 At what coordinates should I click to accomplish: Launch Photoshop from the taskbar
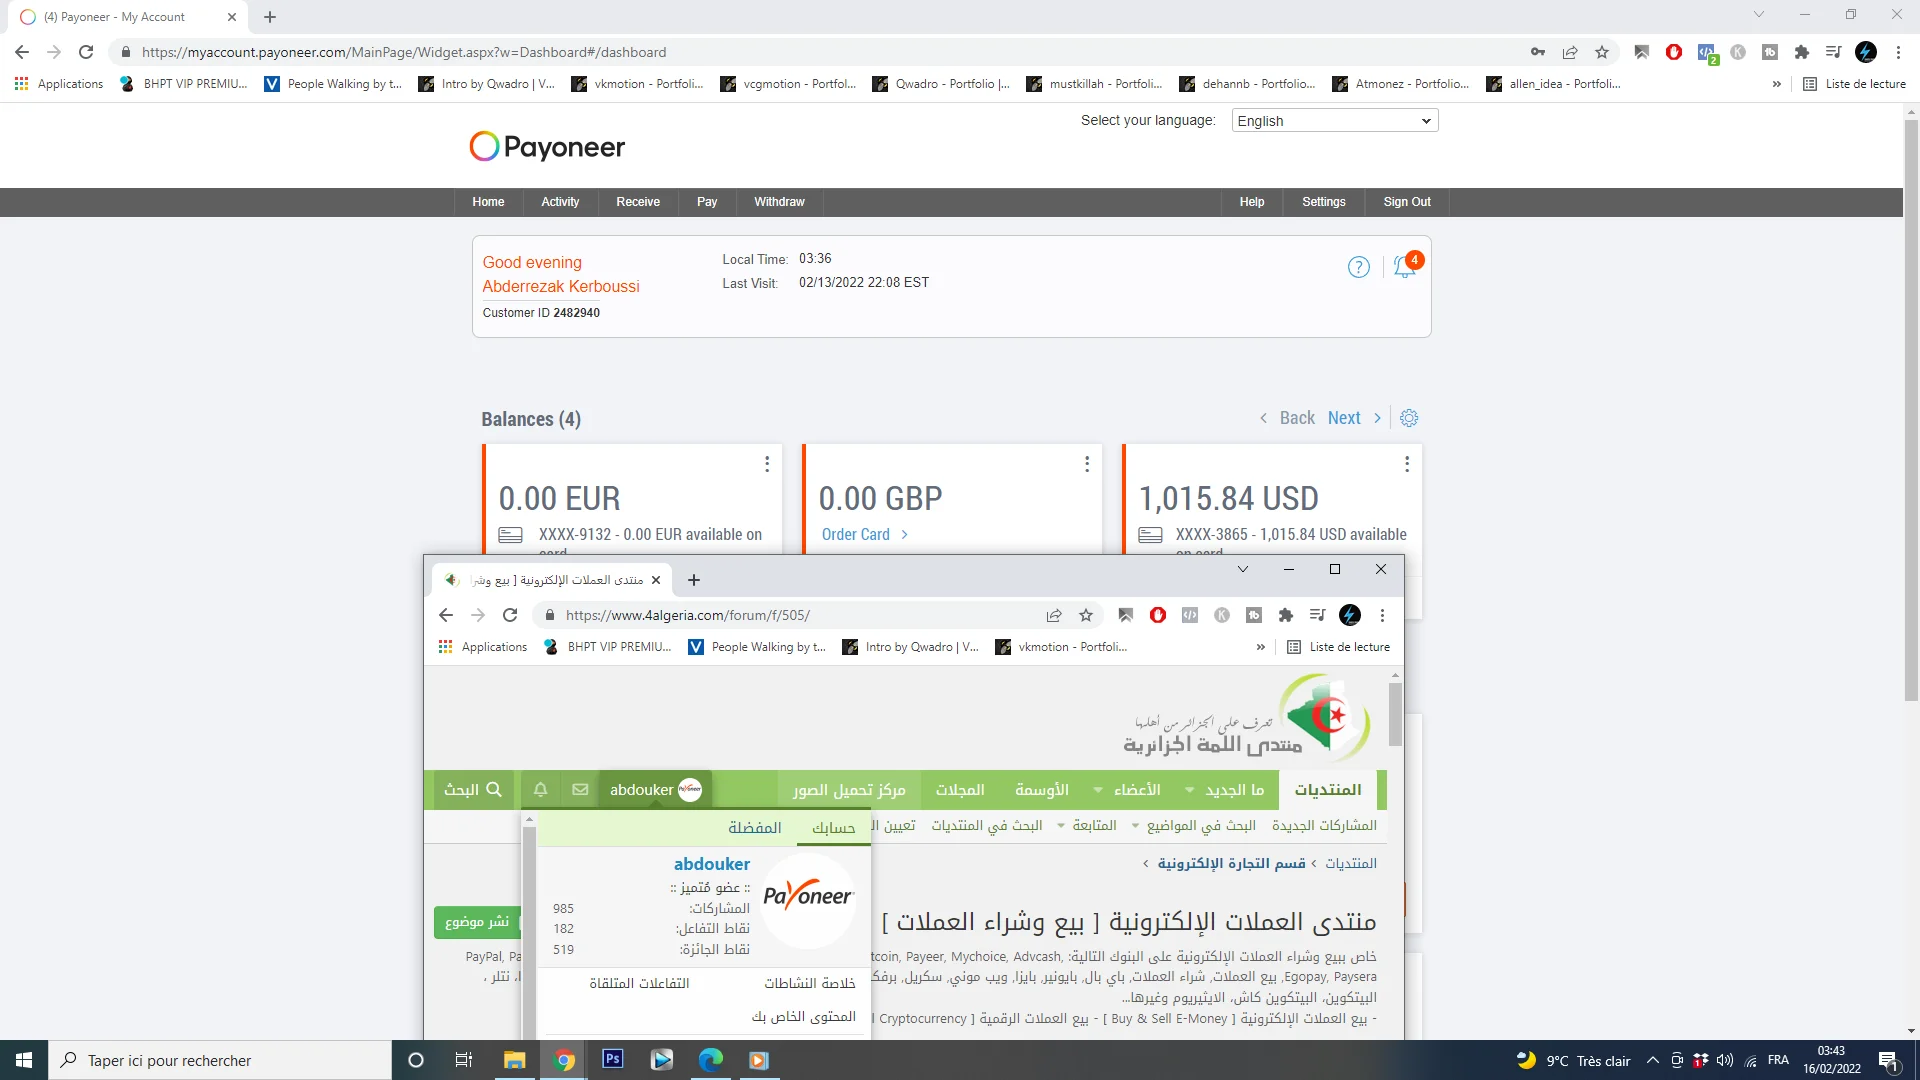613,1060
